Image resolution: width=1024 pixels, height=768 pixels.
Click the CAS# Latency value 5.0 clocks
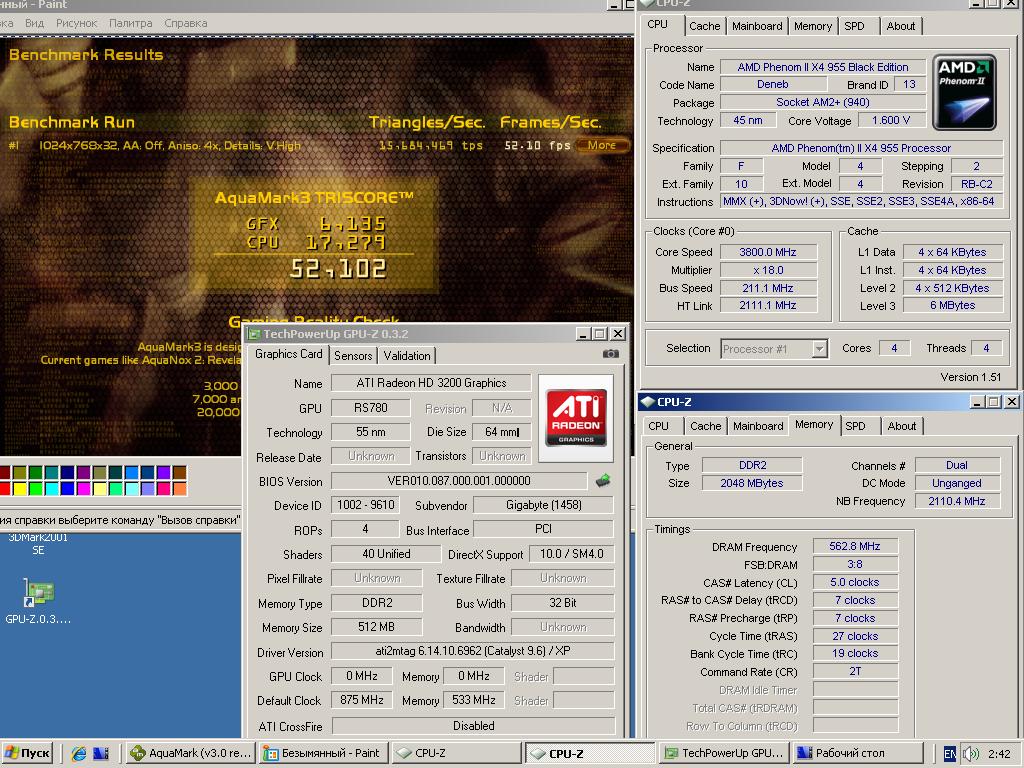(855, 582)
